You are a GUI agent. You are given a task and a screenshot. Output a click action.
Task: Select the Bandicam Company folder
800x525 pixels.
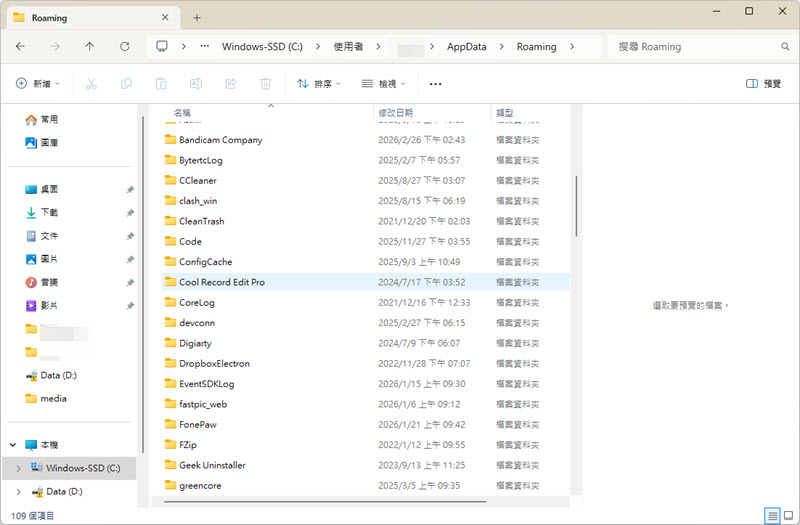366,140
